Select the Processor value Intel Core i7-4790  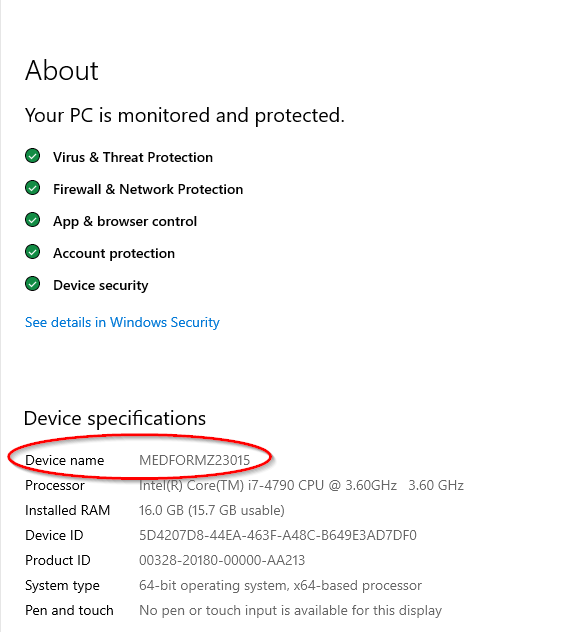[301, 485]
